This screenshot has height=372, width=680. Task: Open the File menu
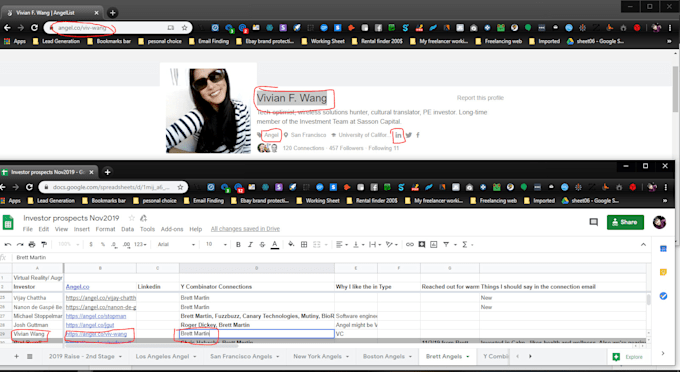click(x=28, y=229)
